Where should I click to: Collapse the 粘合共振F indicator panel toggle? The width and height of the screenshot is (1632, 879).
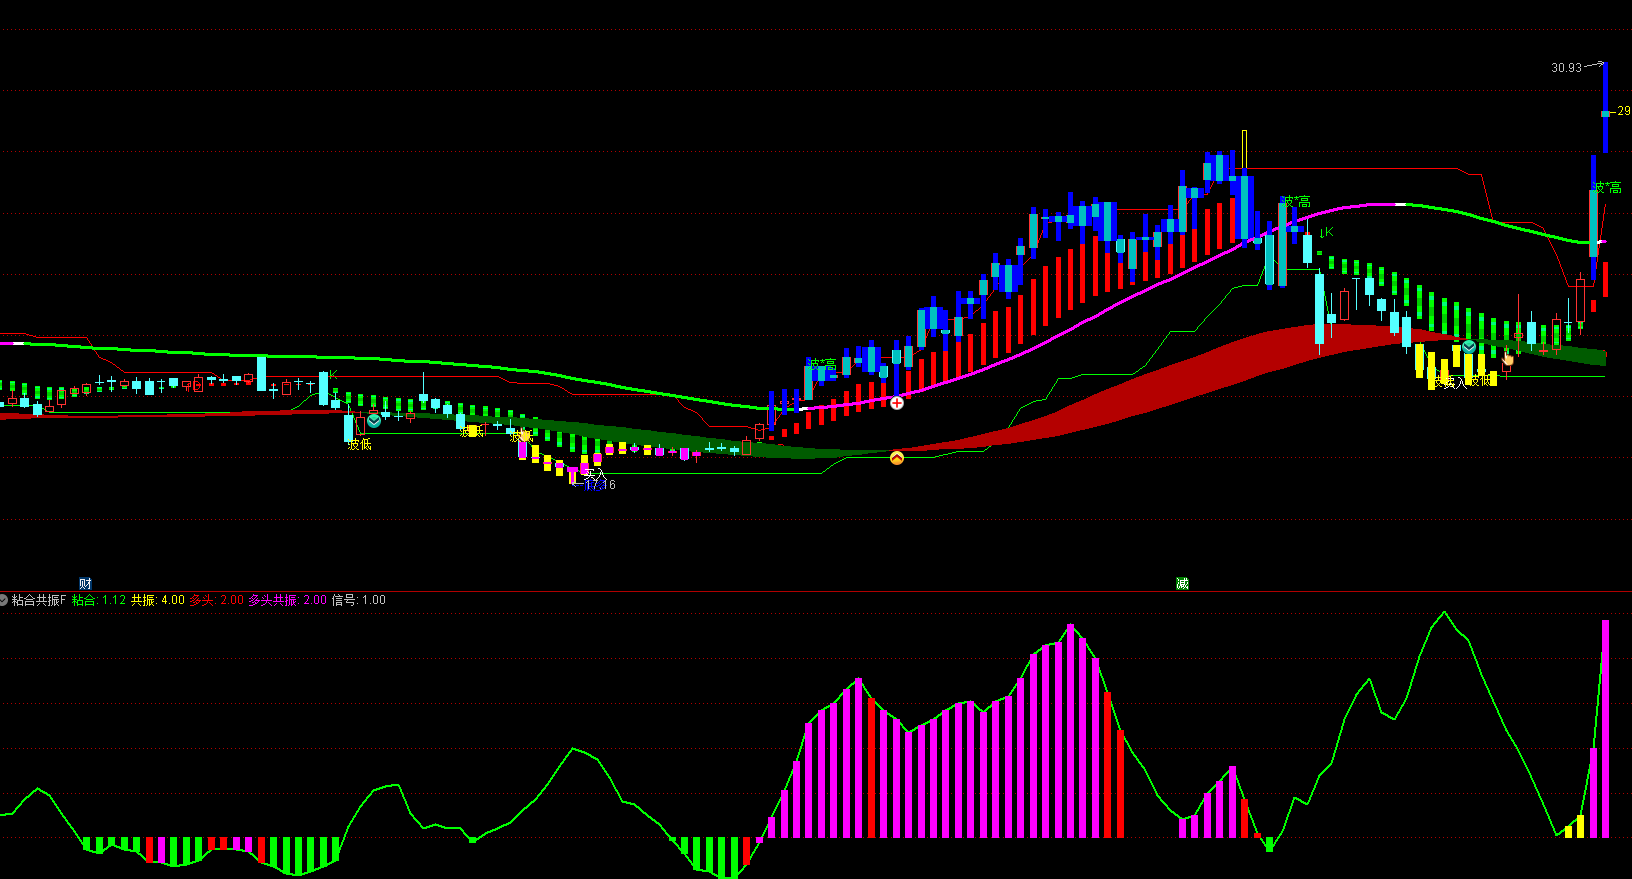click(4, 600)
